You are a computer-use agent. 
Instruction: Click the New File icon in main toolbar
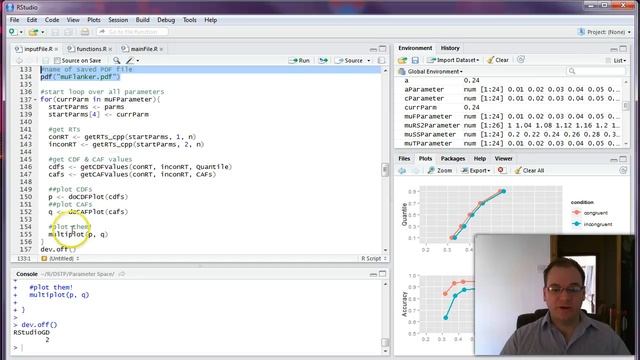click(13, 32)
